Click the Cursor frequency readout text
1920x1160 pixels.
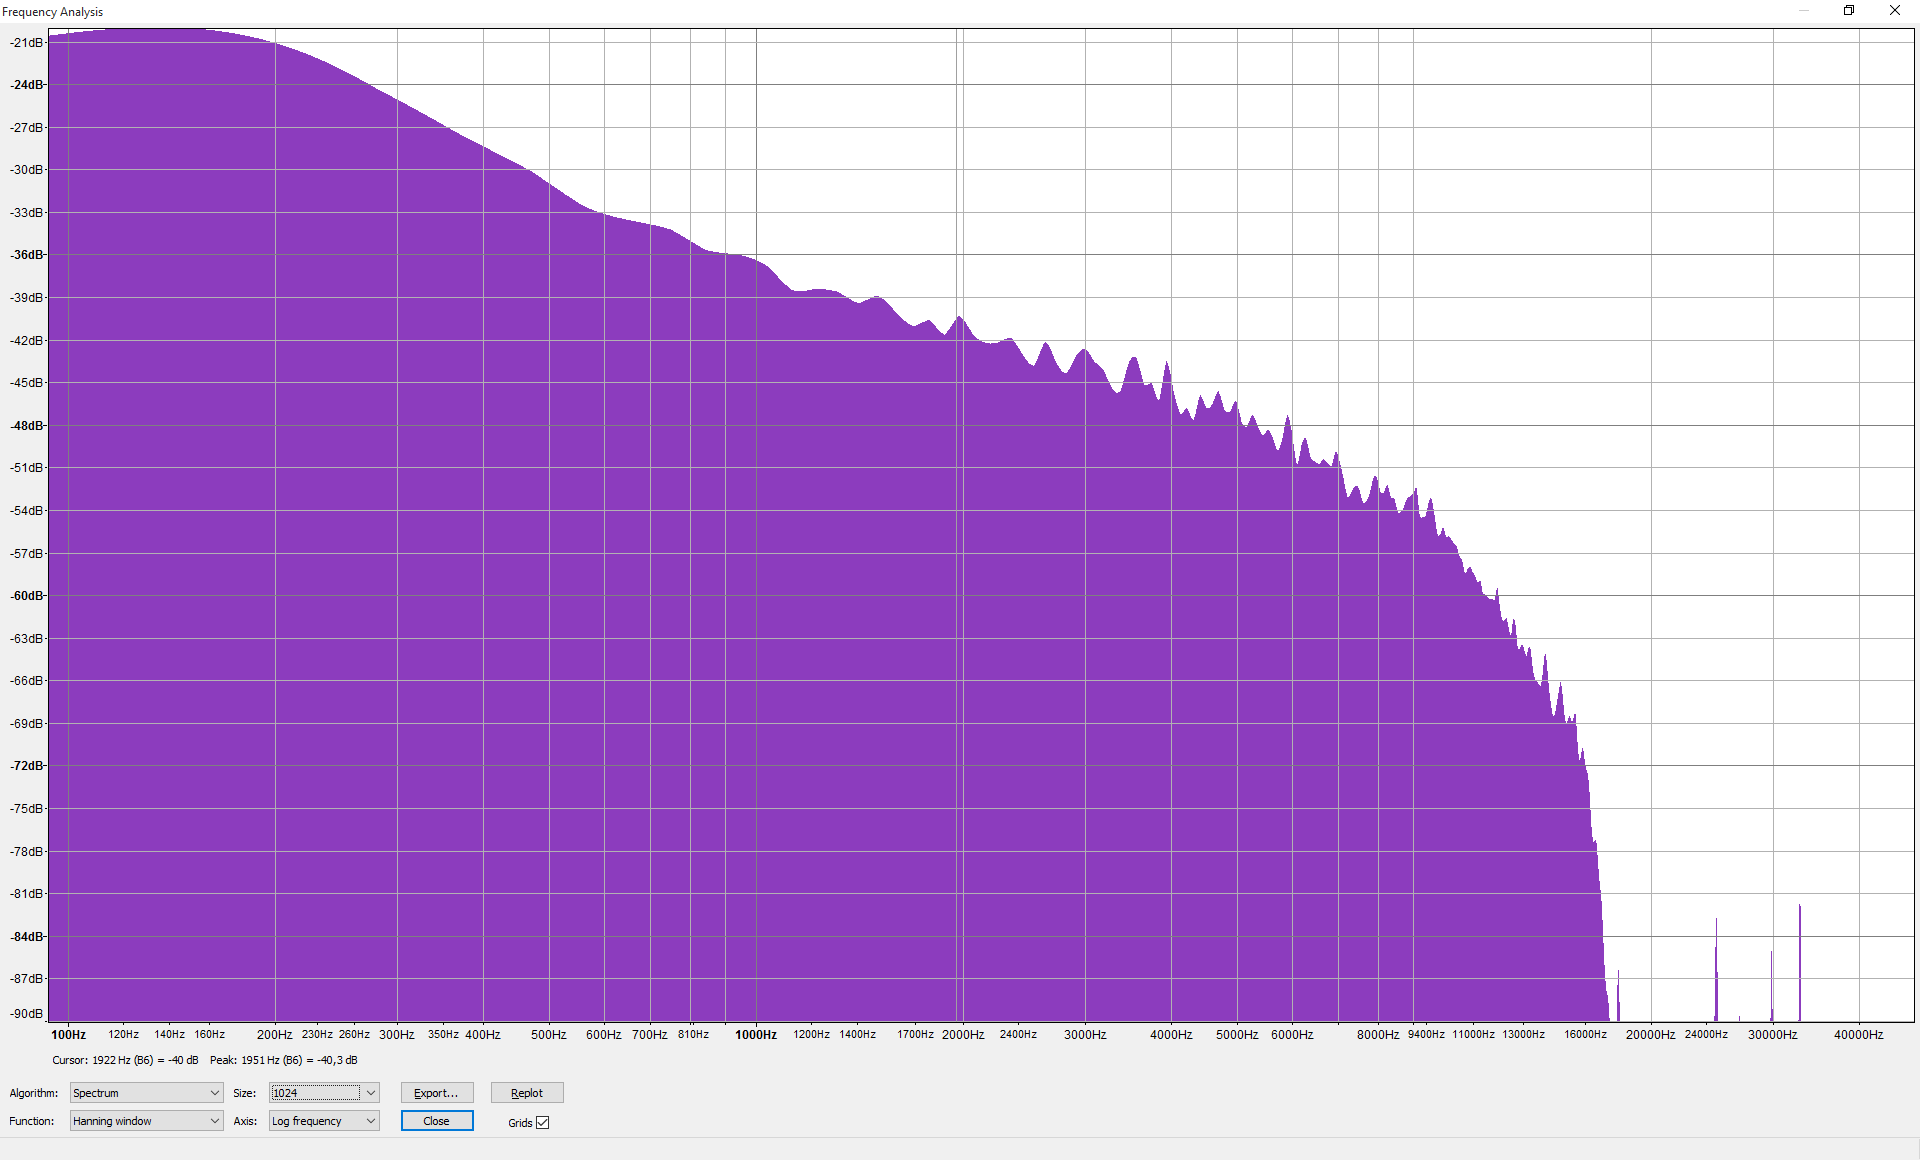[x=125, y=1060]
